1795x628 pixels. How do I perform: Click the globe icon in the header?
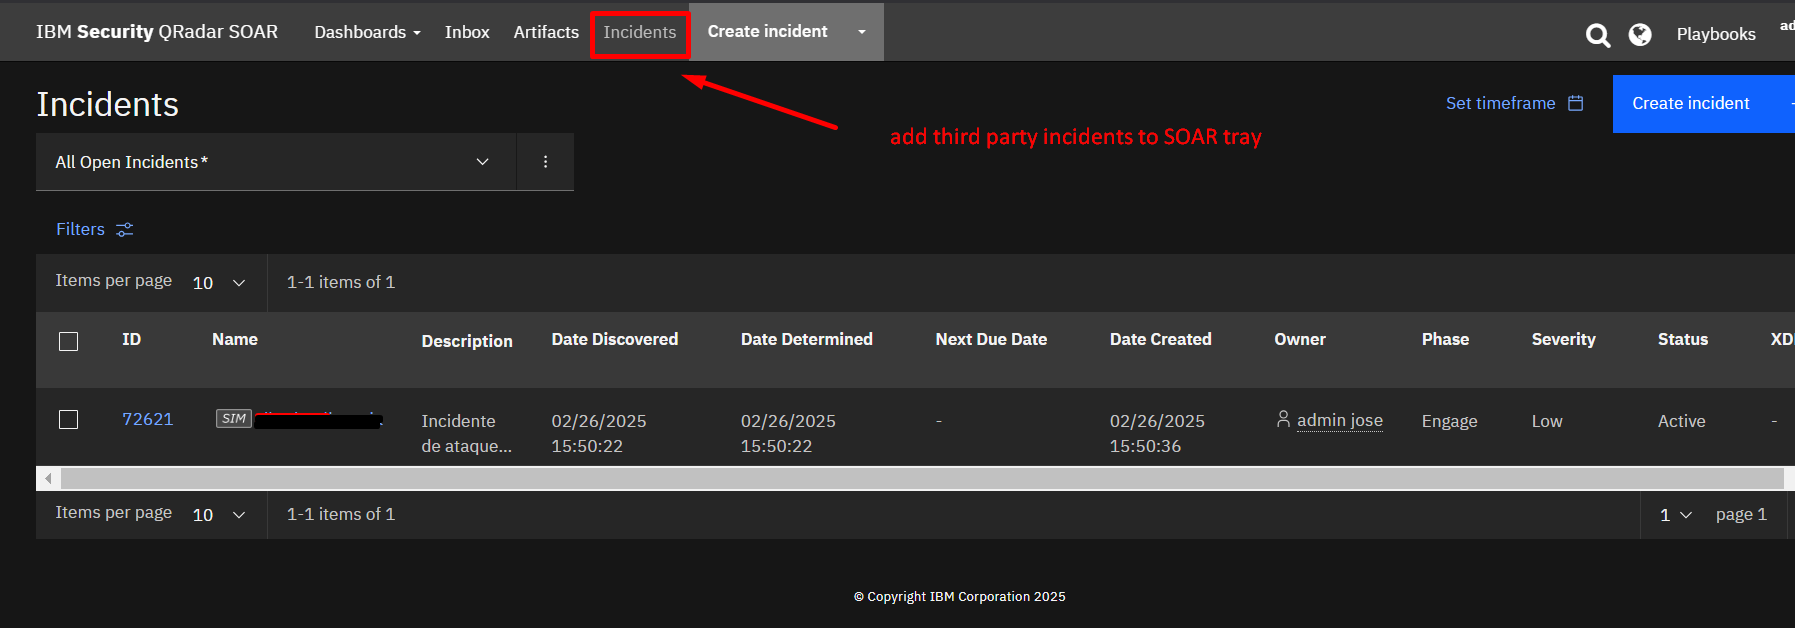point(1640,35)
